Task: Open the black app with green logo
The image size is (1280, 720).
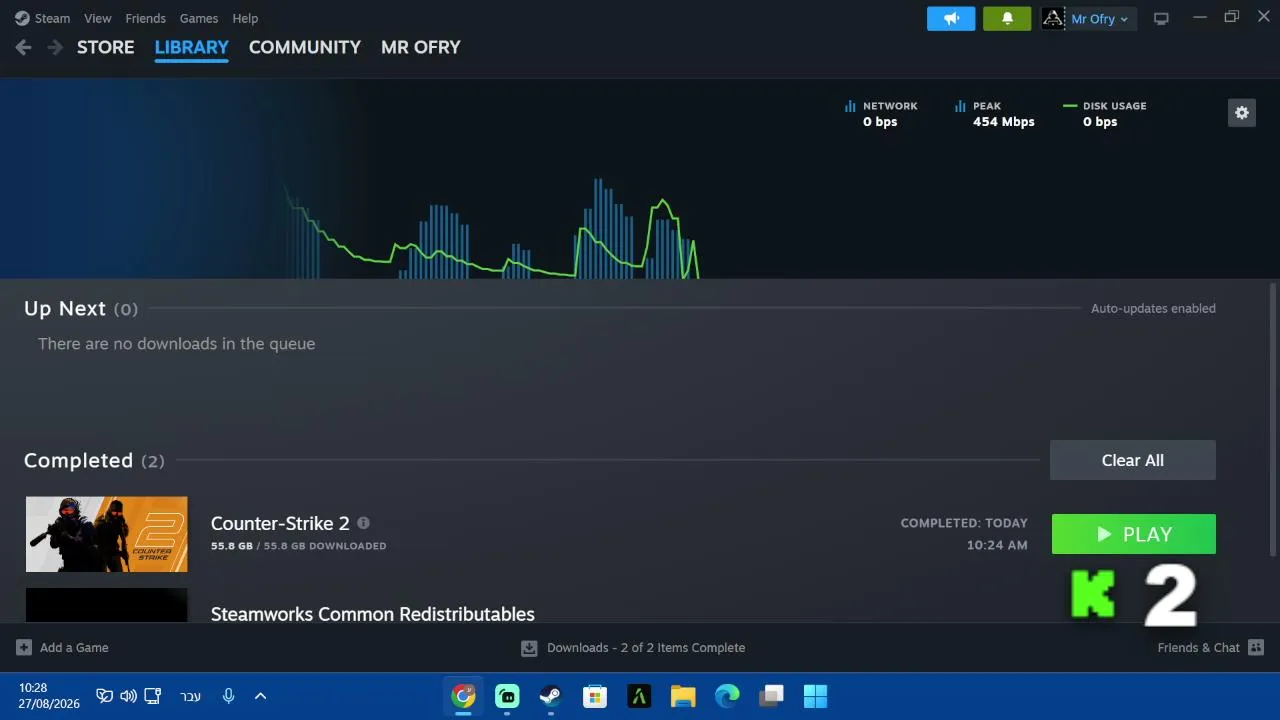Action: (x=639, y=696)
